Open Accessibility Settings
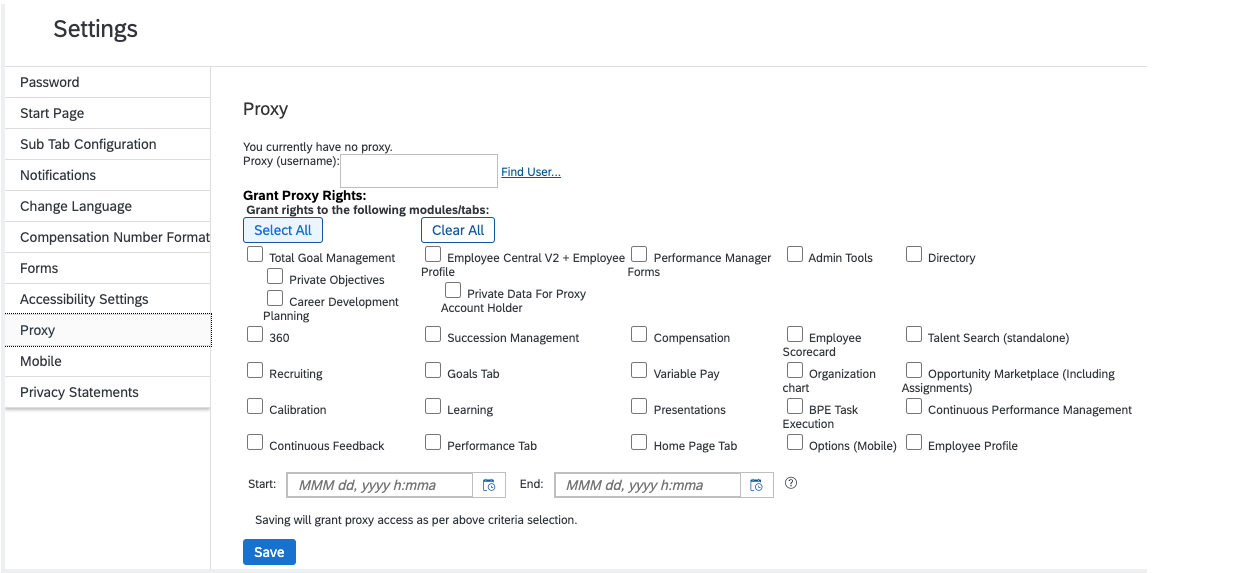 coord(108,299)
